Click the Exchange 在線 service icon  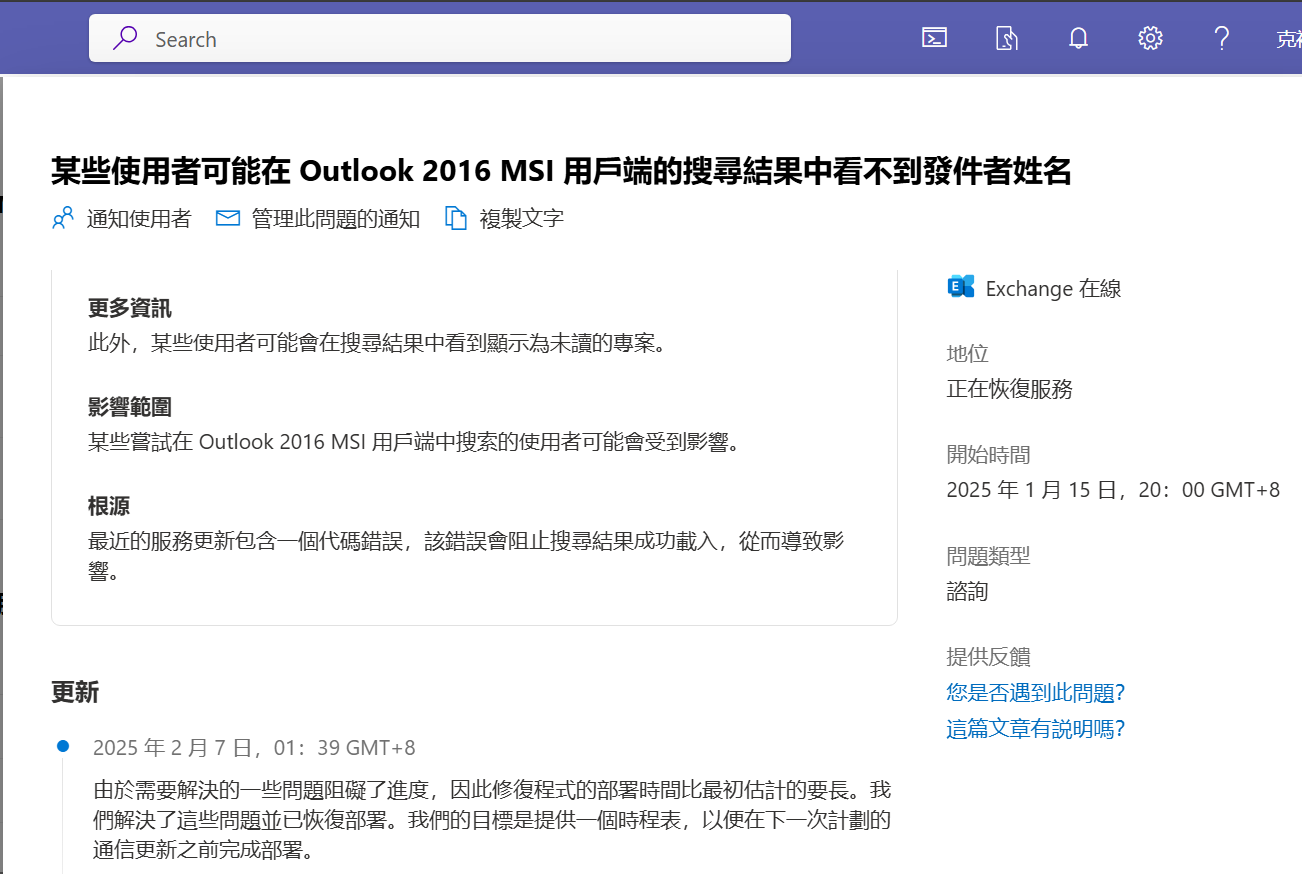pyautogui.click(x=960, y=287)
